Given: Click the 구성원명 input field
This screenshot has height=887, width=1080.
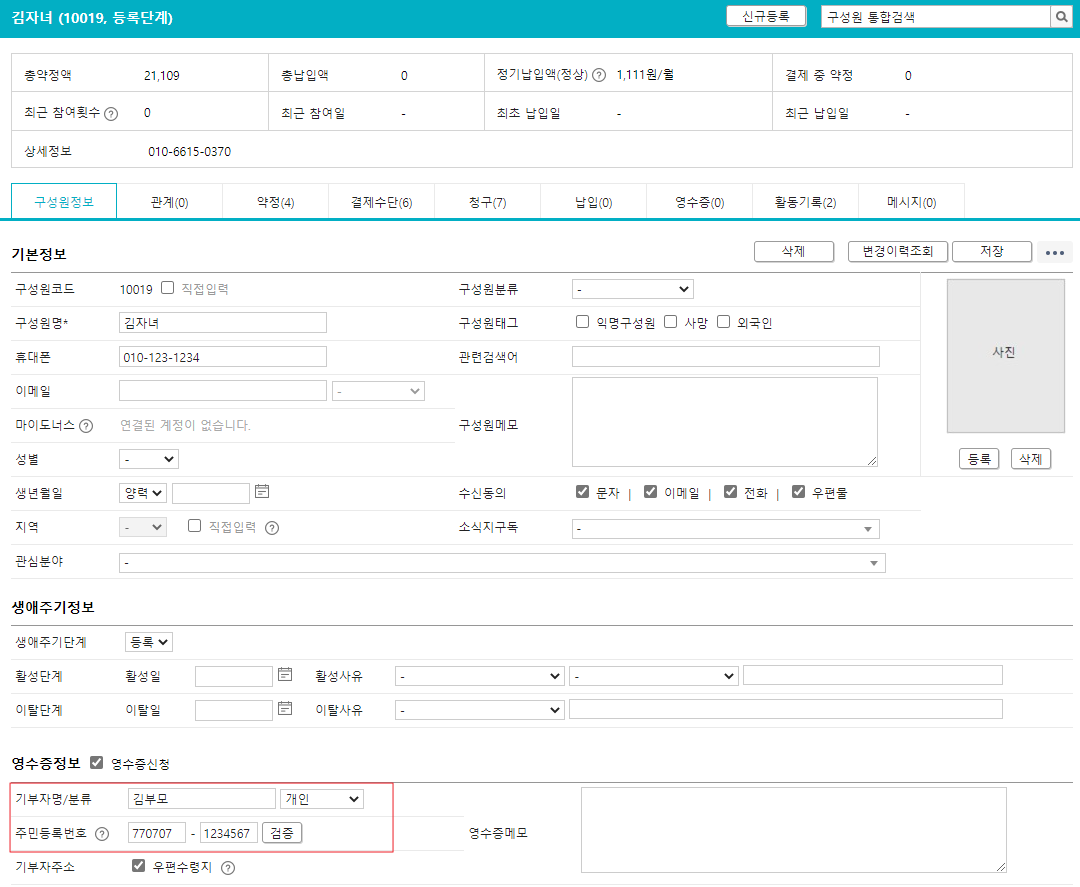Looking at the screenshot, I should (222, 323).
